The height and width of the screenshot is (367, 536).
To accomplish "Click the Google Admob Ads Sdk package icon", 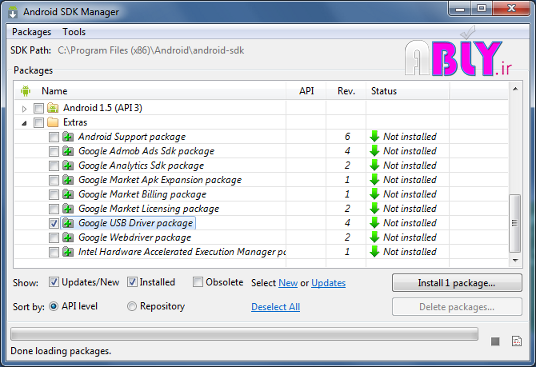I will point(68,151).
